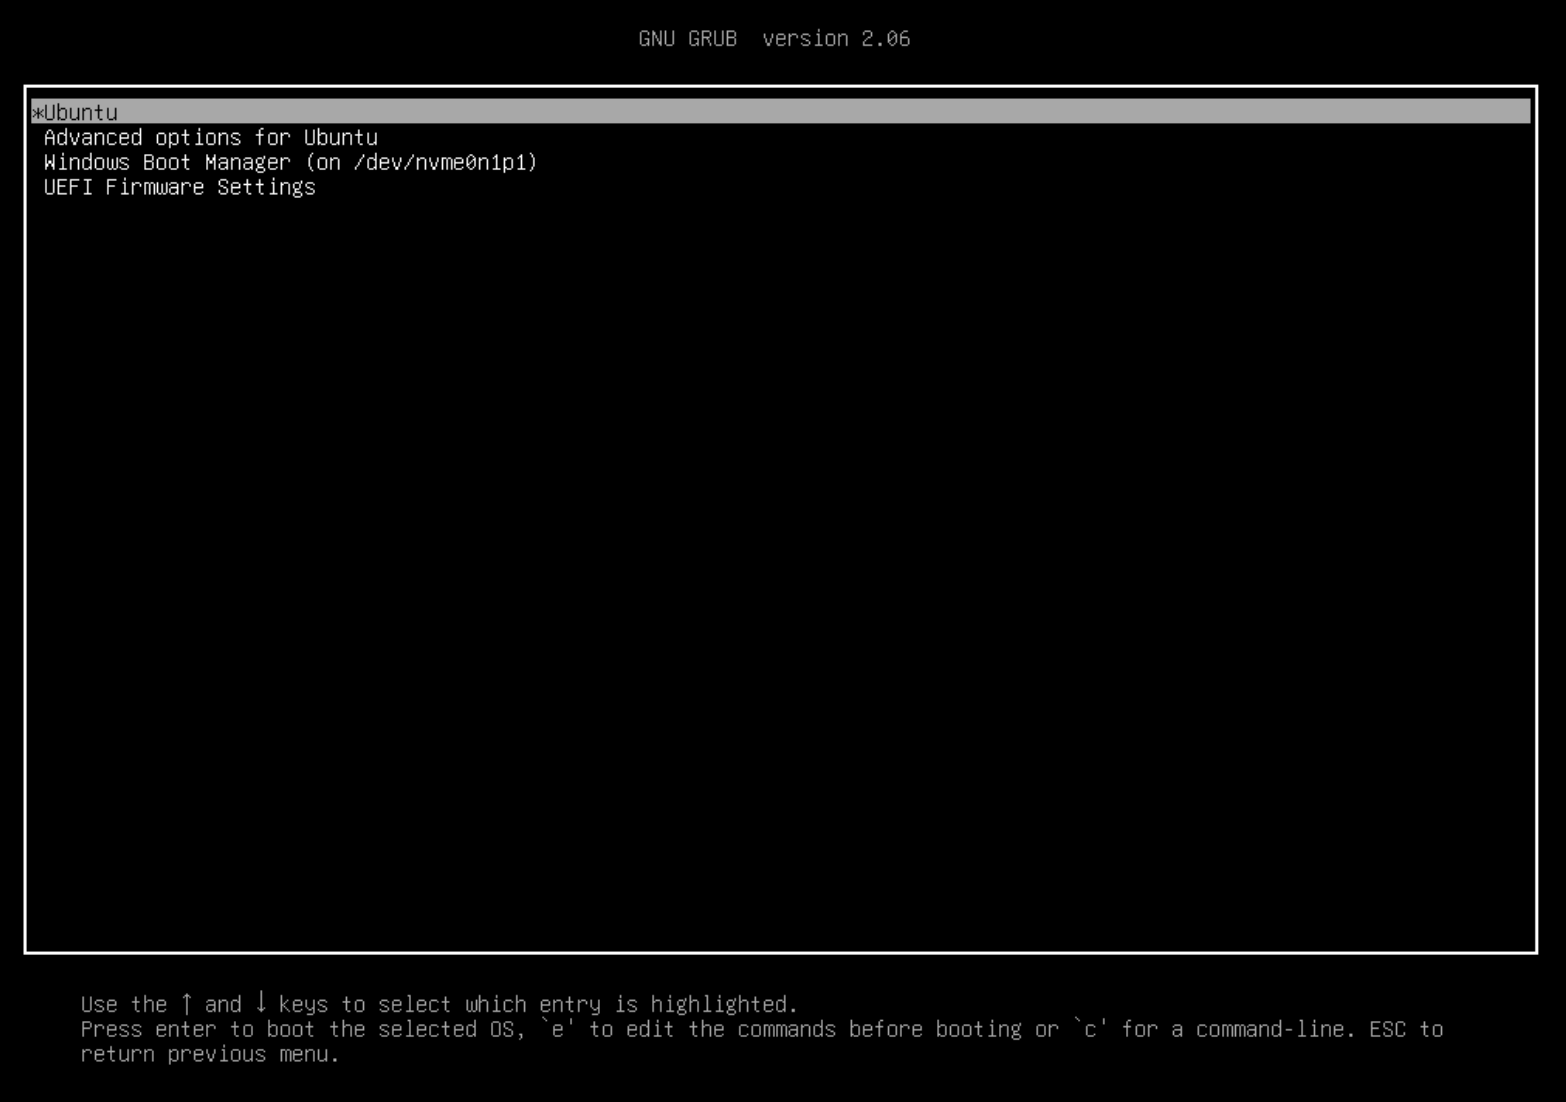Open UEFI Firmware Settings entry

pyautogui.click(x=179, y=187)
